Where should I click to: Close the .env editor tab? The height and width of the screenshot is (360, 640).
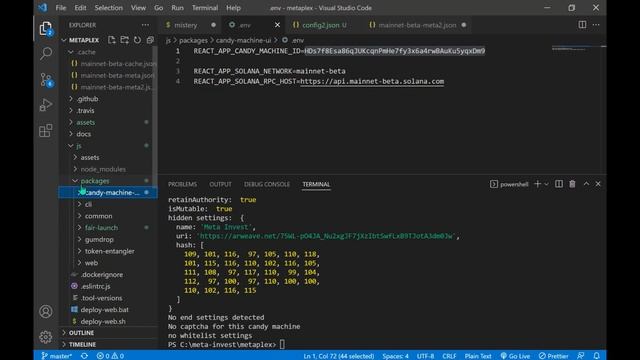click(x=278, y=25)
